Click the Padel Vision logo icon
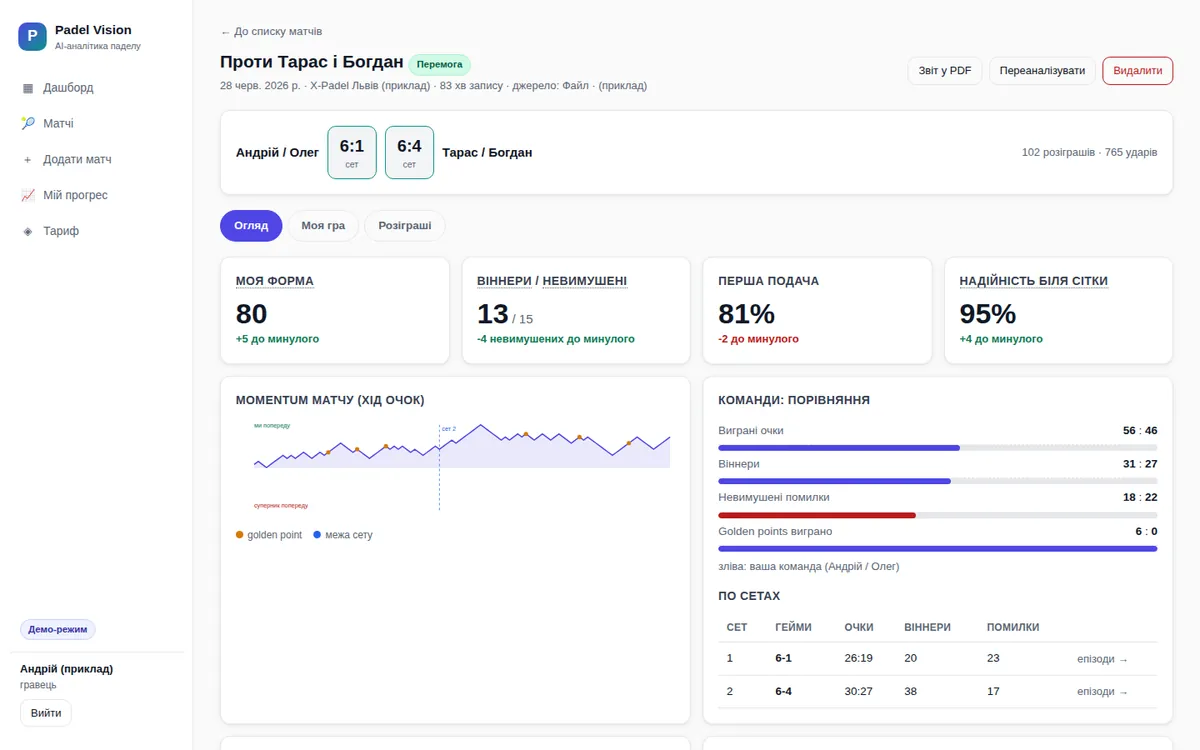This screenshot has height=750, width=1200. pyautogui.click(x=32, y=37)
